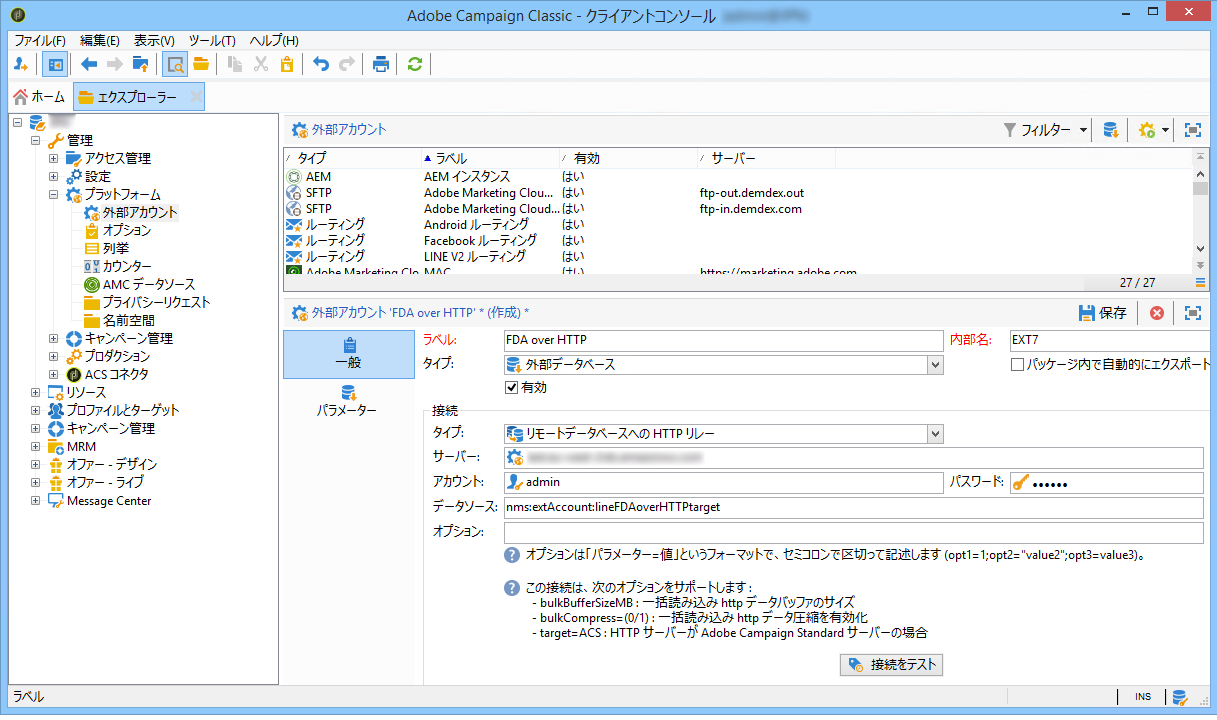
Task: Click the アカウント field containing admin
Action: tap(723, 483)
